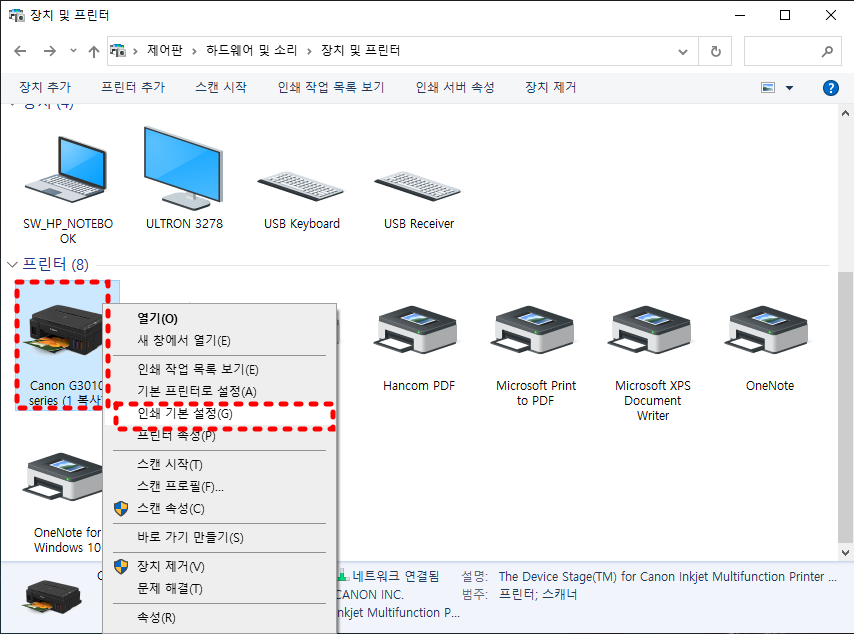This screenshot has height=634, width=854.
Task: Click 제어판 in the breadcrumb path
Action: coord(165,51)
